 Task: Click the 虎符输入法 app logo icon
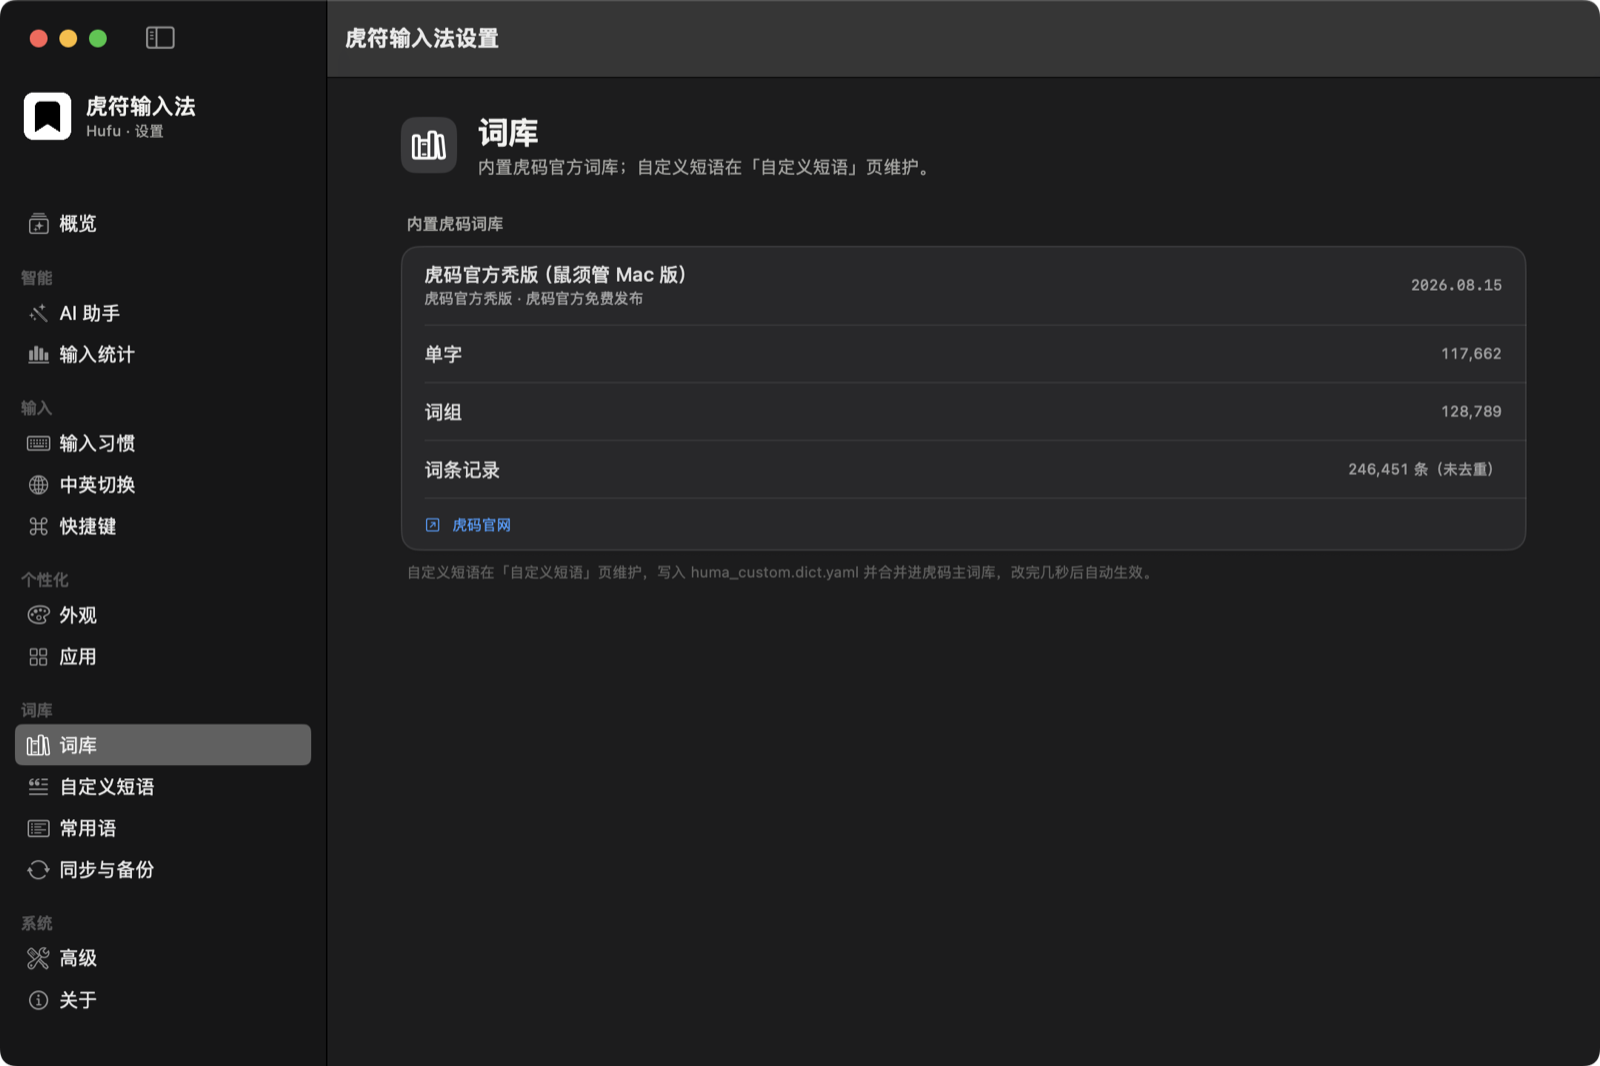[47, 116]
